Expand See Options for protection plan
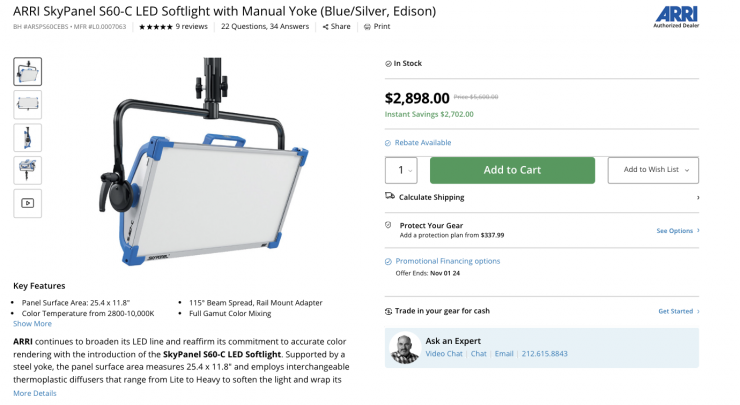 pyautogui.click(x=677, y=231)
